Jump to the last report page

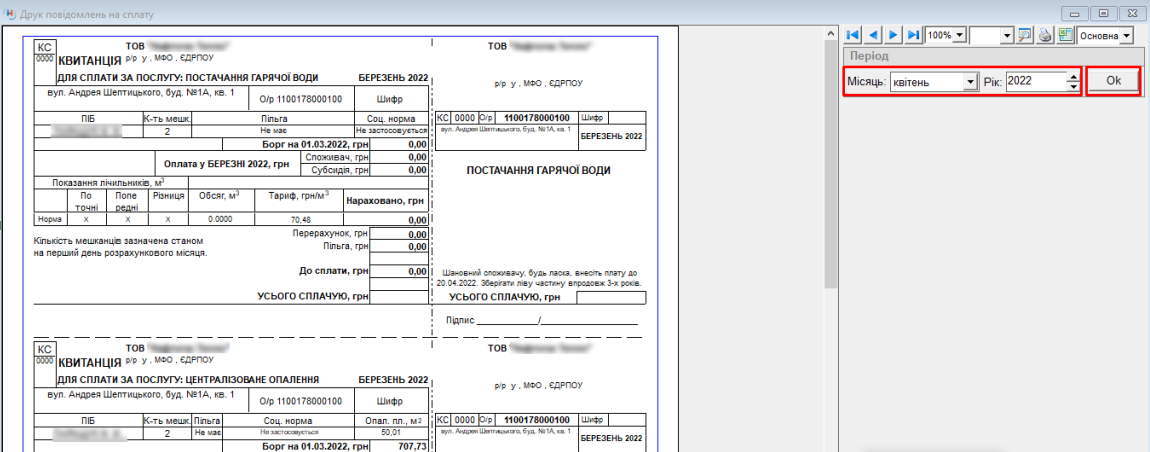(913, 35)
